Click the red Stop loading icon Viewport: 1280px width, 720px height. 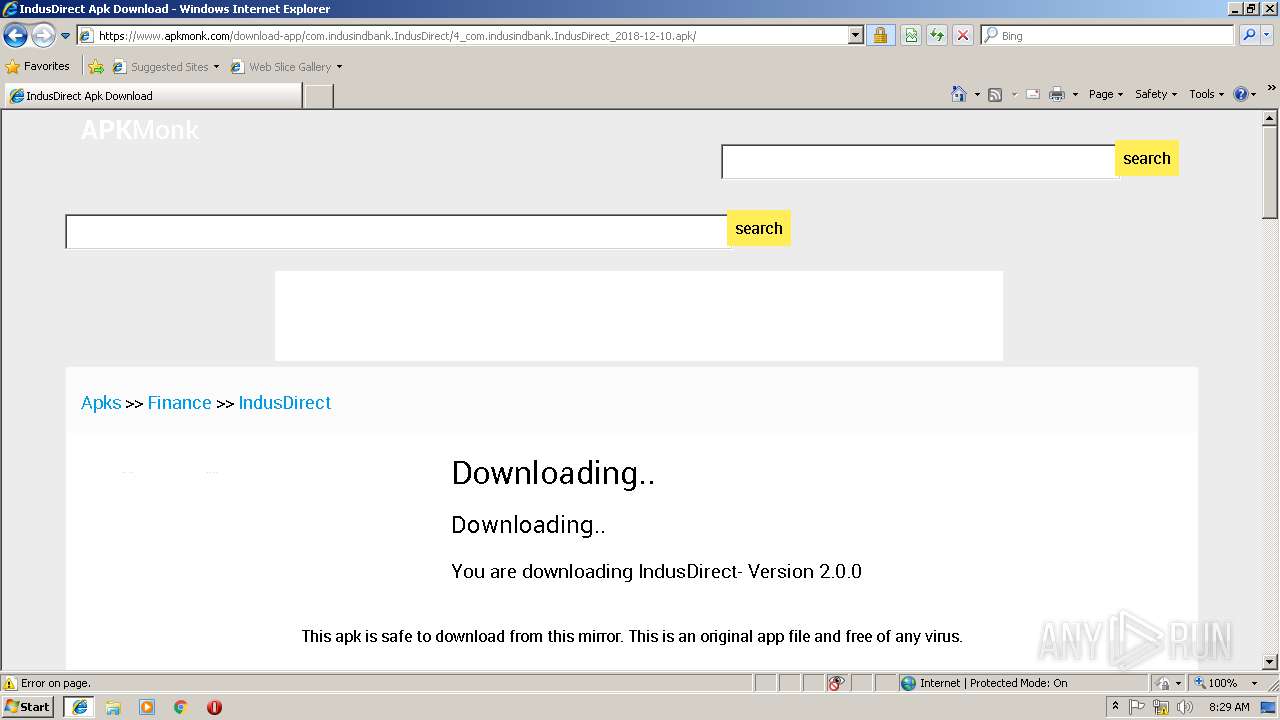click(963, 36)
